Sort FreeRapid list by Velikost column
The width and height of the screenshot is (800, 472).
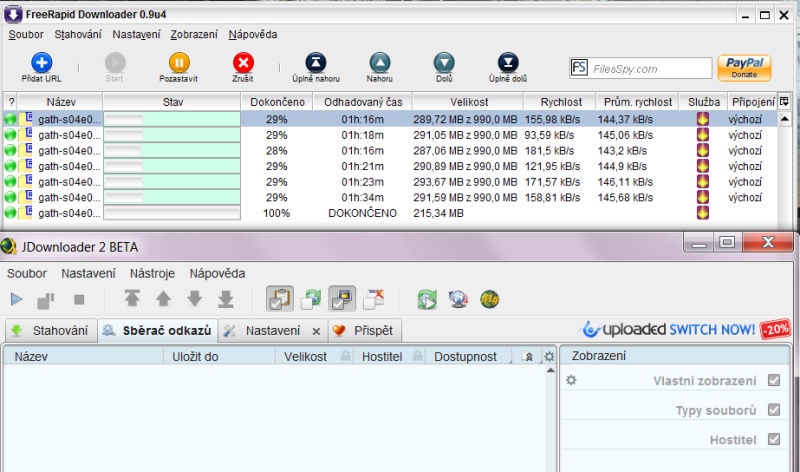pos(469,102)
